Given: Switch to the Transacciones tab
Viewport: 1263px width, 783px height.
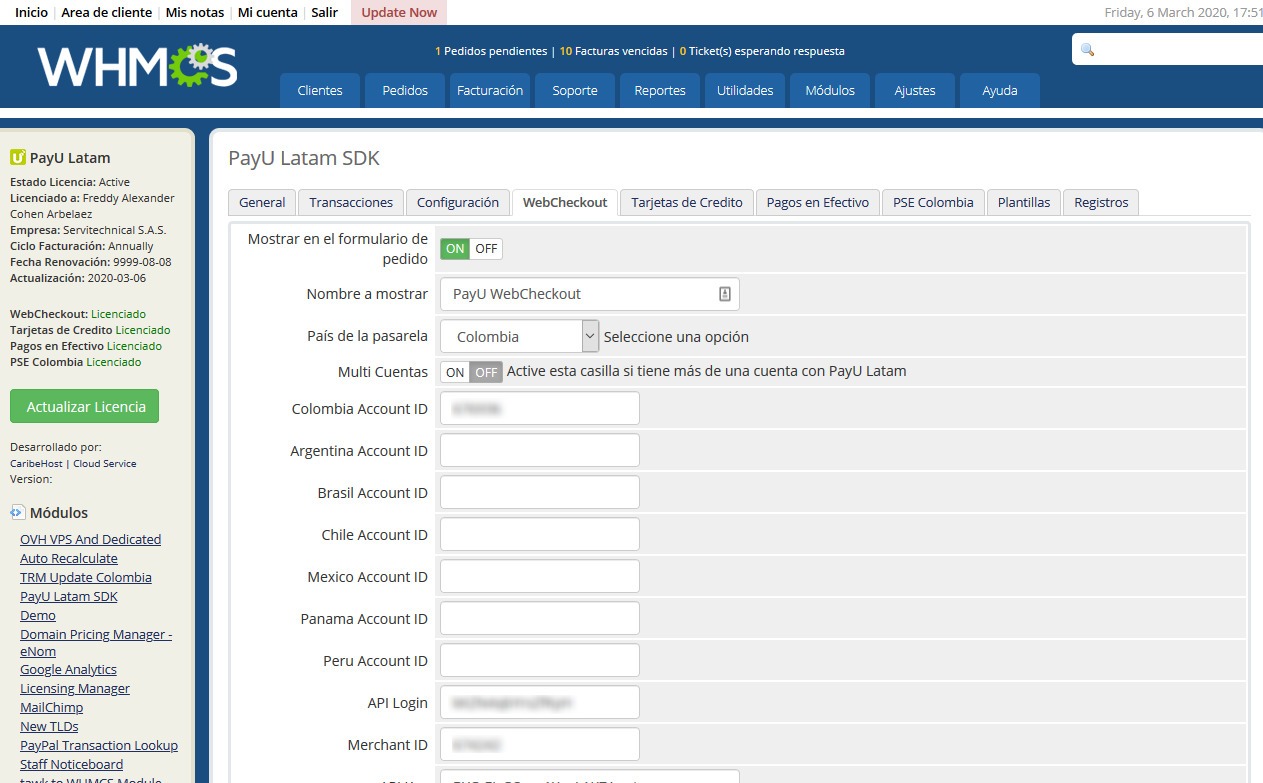Looking at the screenshot, I should point(351,202).
